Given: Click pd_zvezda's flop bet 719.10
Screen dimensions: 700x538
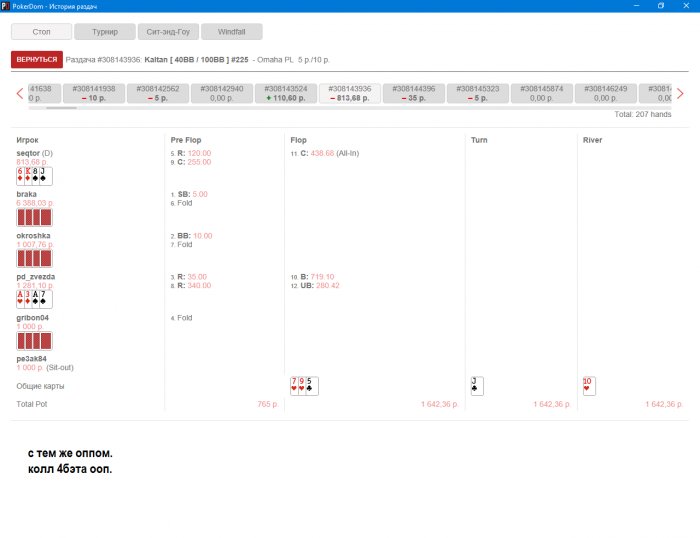Looking at the screenshot, I should pyautogui.click(x=312, y=277).
